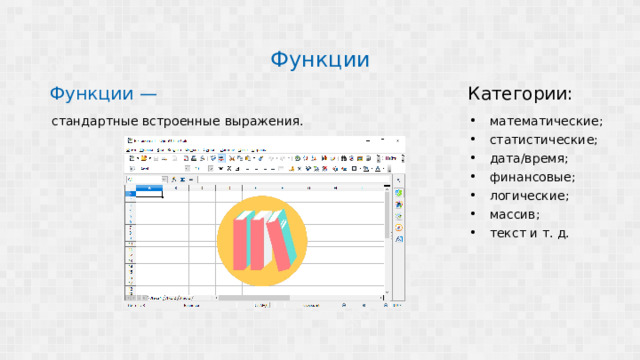Open the Function Wizard from the formula bar
This screenshot has width=640, height=360.
click(x=173, y=180)
